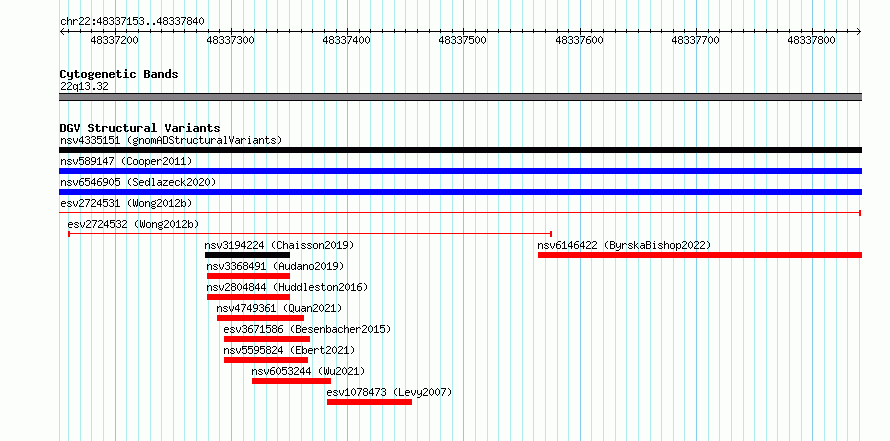Open the nsv589147 (Cooper2011) label
The height and width of the screenshot is (441, 890).
126,161
